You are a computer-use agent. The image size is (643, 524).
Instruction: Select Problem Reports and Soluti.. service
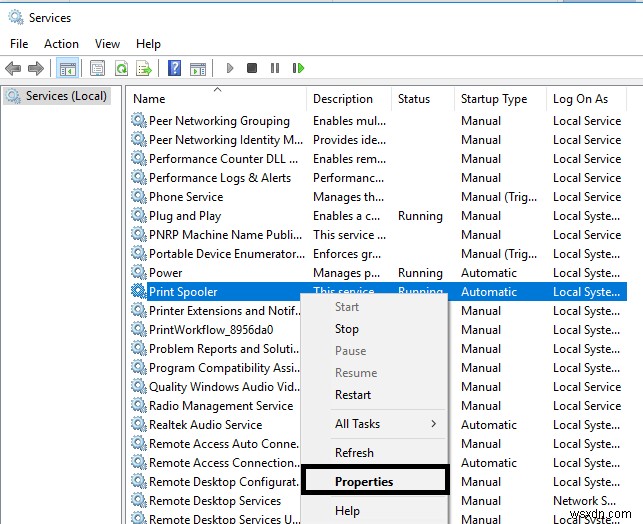click(224, 349)
